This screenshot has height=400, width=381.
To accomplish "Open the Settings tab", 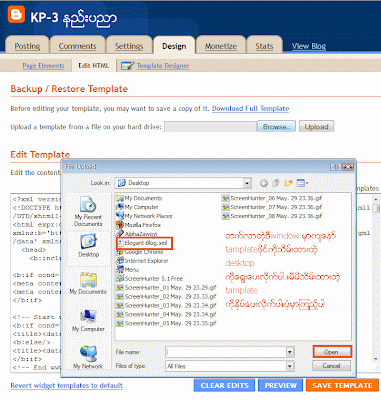I will tap(129, 46).
